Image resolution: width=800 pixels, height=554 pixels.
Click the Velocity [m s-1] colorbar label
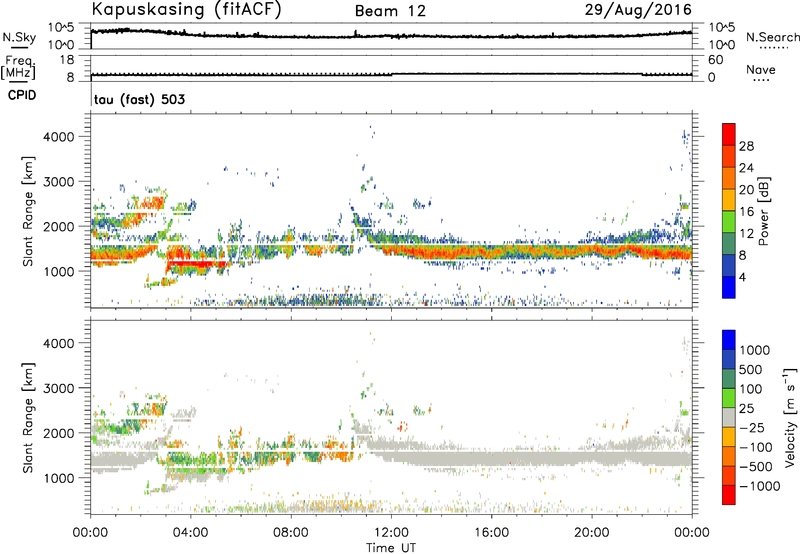(x=790, y=417)
